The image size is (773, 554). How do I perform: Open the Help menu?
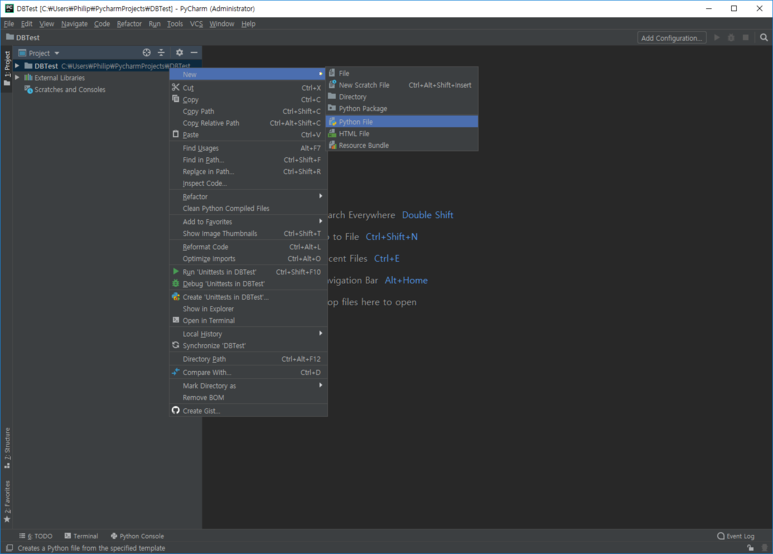[248, 24]
